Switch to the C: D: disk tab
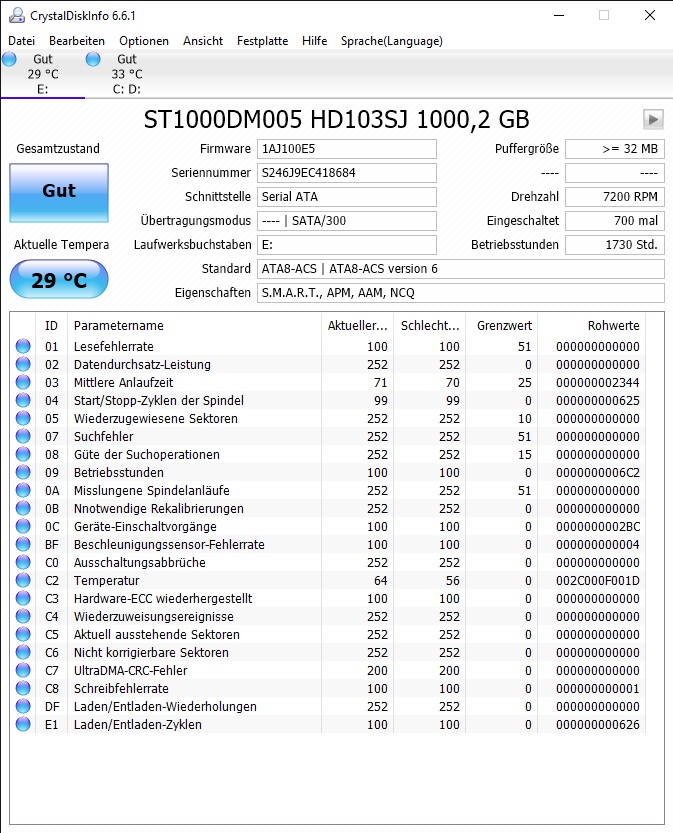This screenshot has height=833, width=673. 126,74
